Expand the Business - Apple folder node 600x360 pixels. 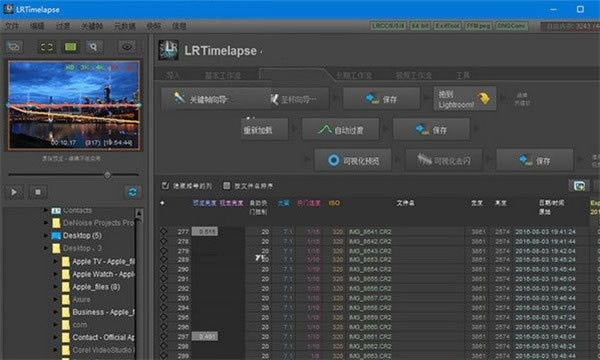tap(55, 312)
